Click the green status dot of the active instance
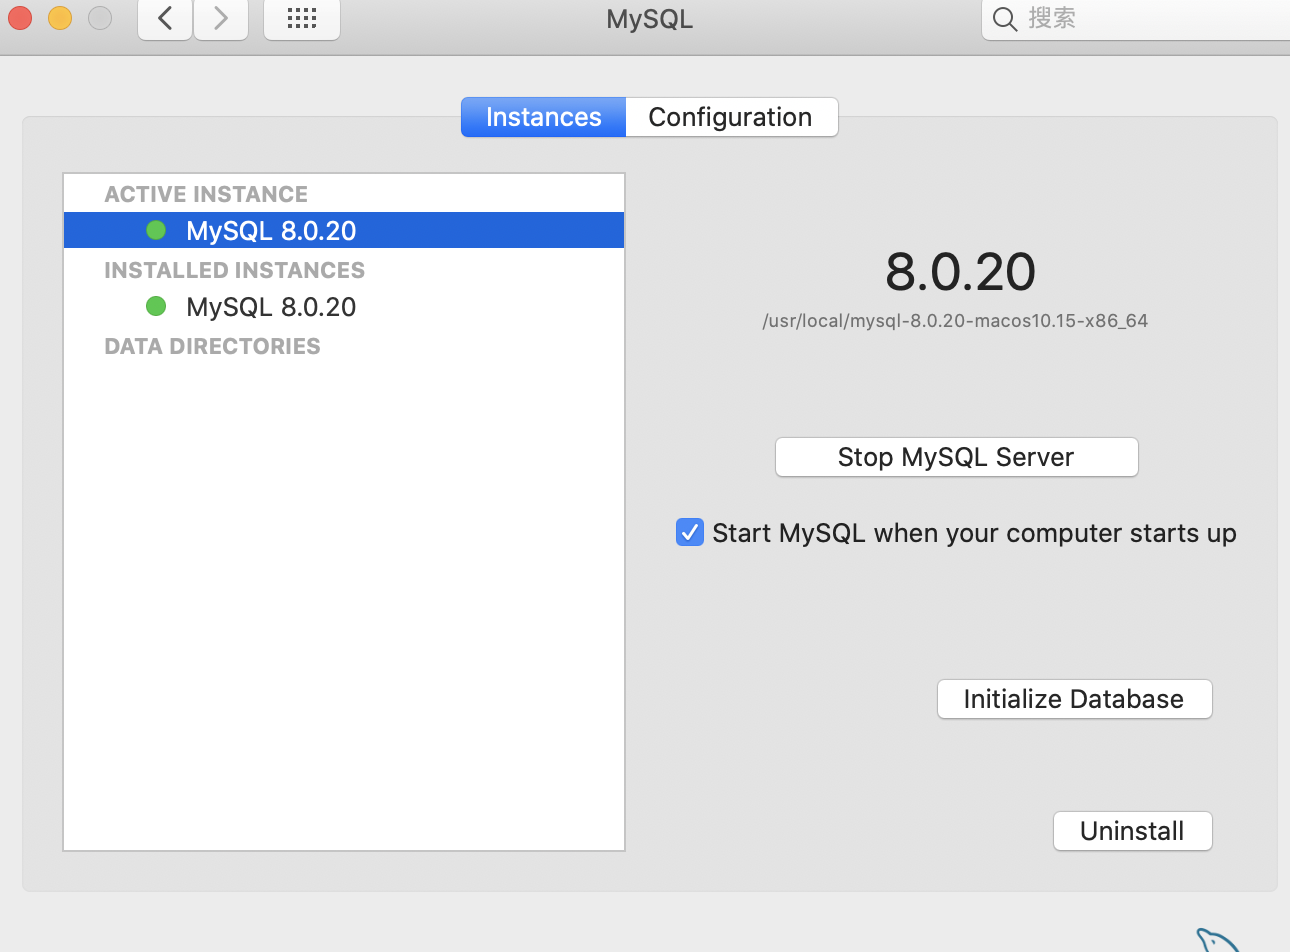 click(156, 229)
